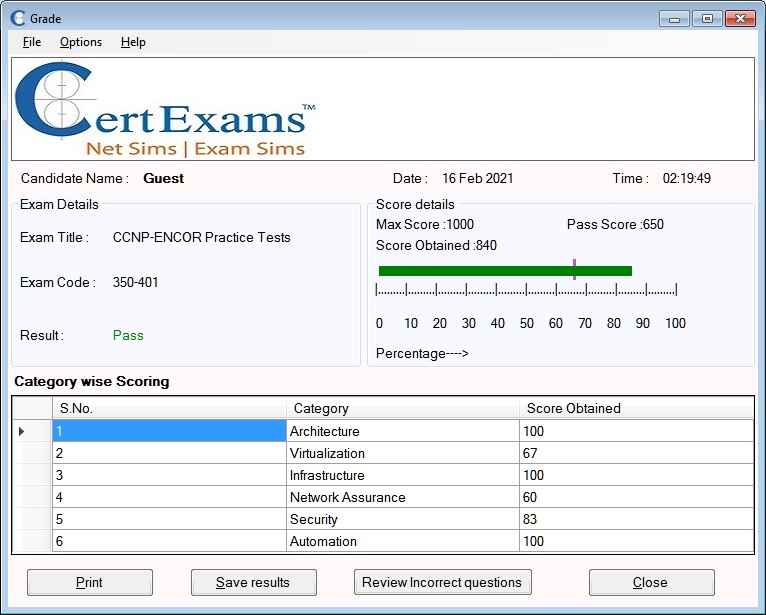Open Review Incorrect questions
This screenshot has height=615, width=766.
click(442, 582)
